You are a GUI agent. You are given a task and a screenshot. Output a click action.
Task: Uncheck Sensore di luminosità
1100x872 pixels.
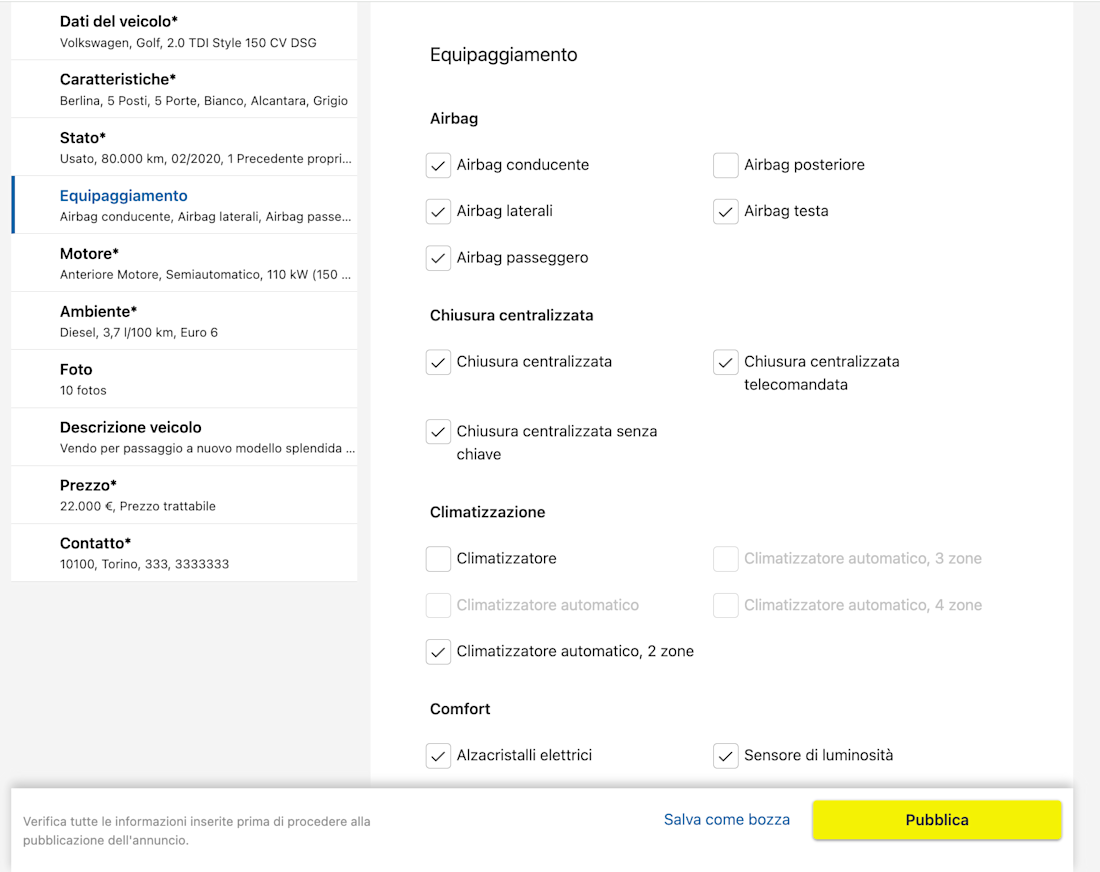[725, 756]
